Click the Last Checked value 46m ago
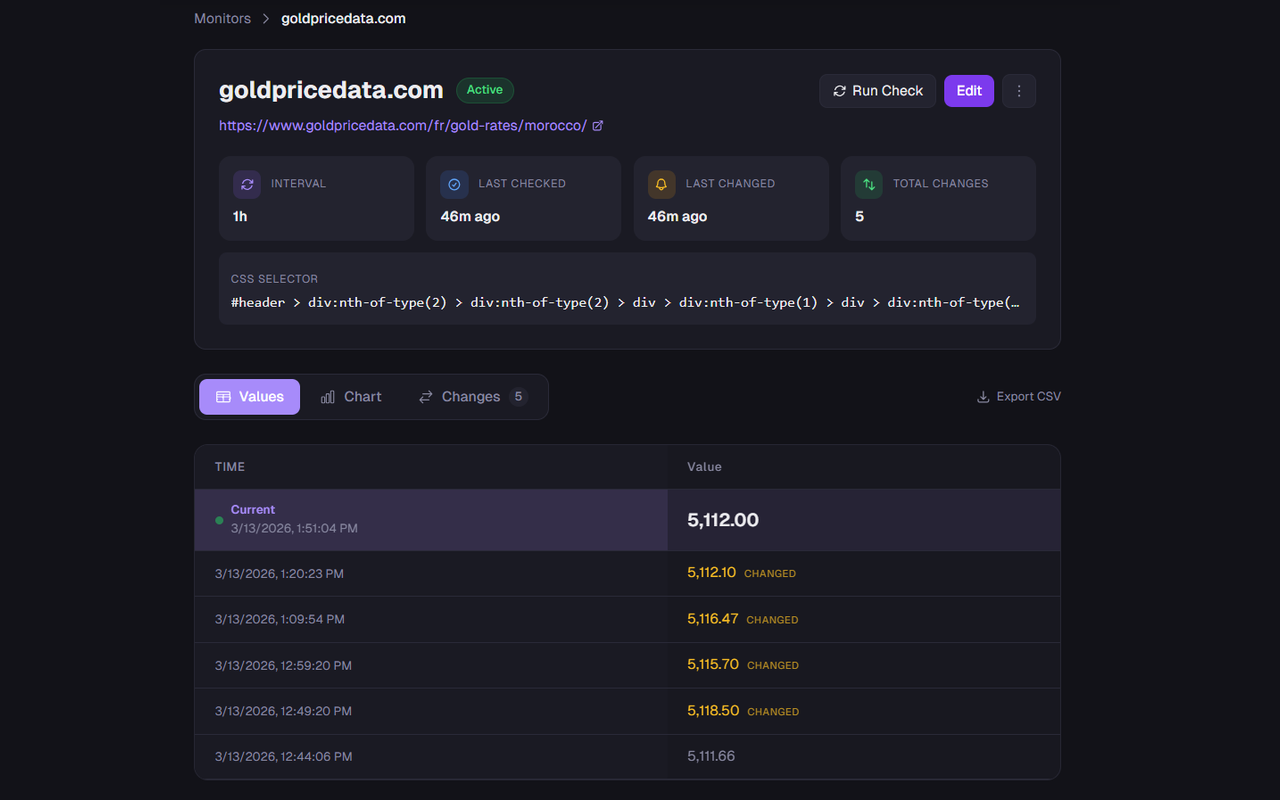 point(470,216)
